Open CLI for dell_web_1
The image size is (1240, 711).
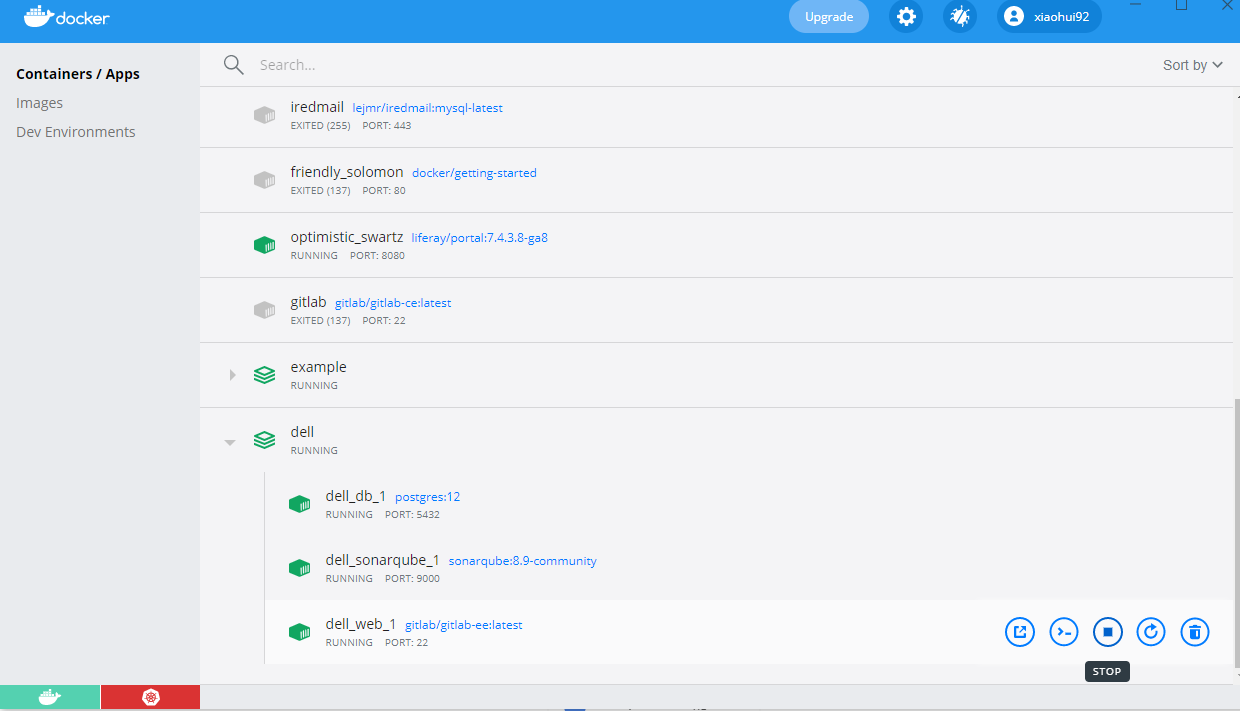[1064, 631]
